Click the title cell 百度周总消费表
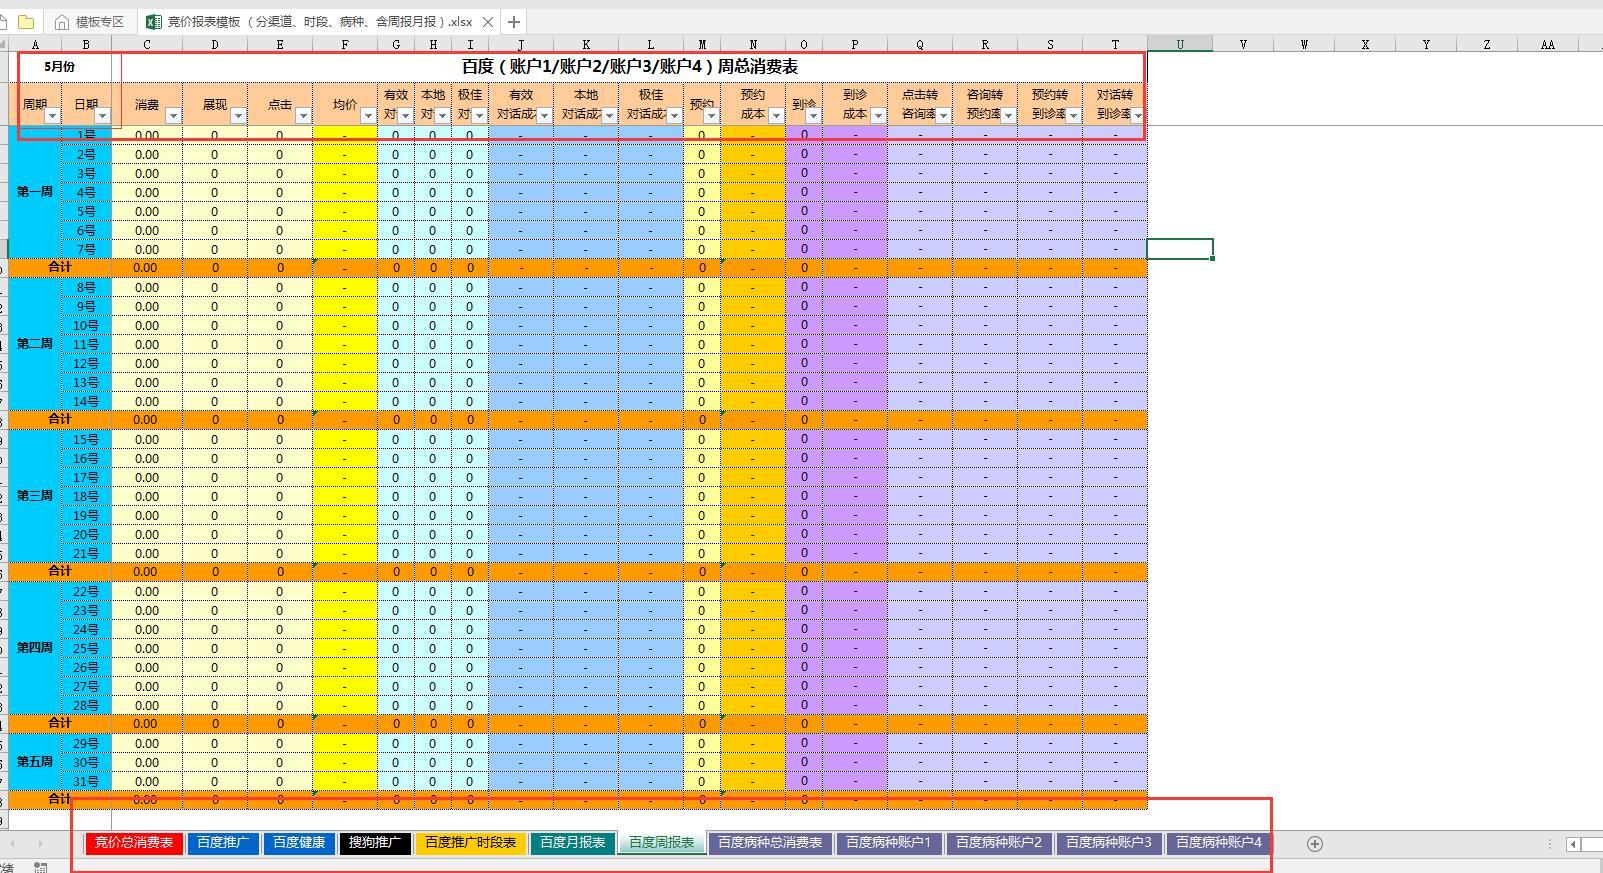Image resolution: width=1603 pixels, height=873 pixels. 629,67
